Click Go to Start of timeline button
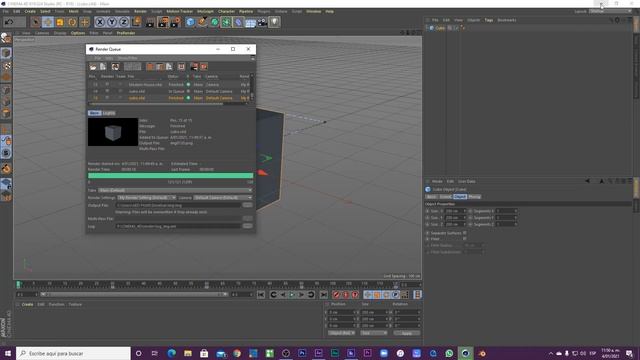640x360 pixels. (261, 295)
